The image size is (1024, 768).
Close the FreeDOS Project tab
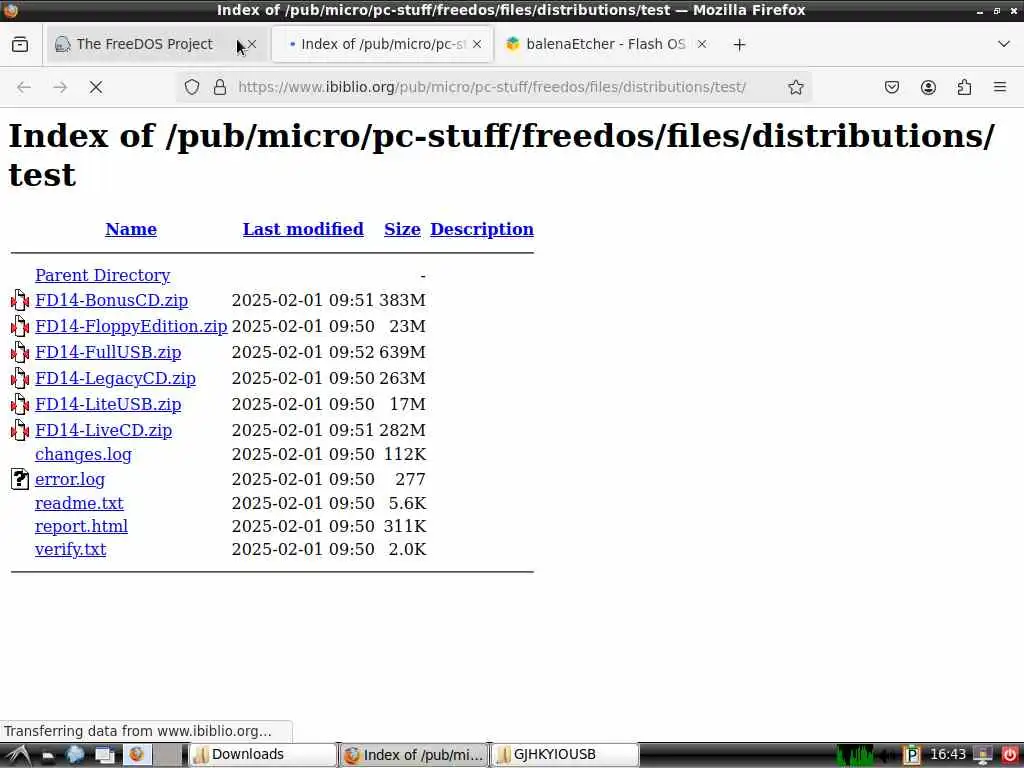pyautogui.click(x=252, y=44)
